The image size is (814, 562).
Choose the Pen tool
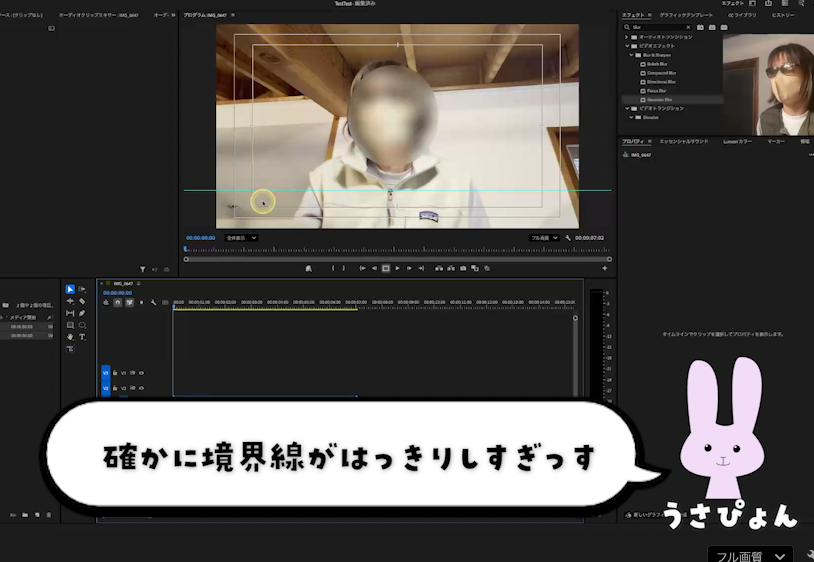(x=82, y=313)
